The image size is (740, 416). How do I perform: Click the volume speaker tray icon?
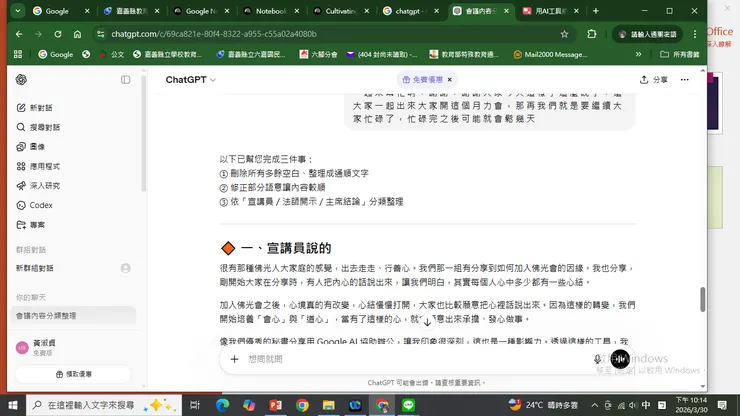pos(633,405)
